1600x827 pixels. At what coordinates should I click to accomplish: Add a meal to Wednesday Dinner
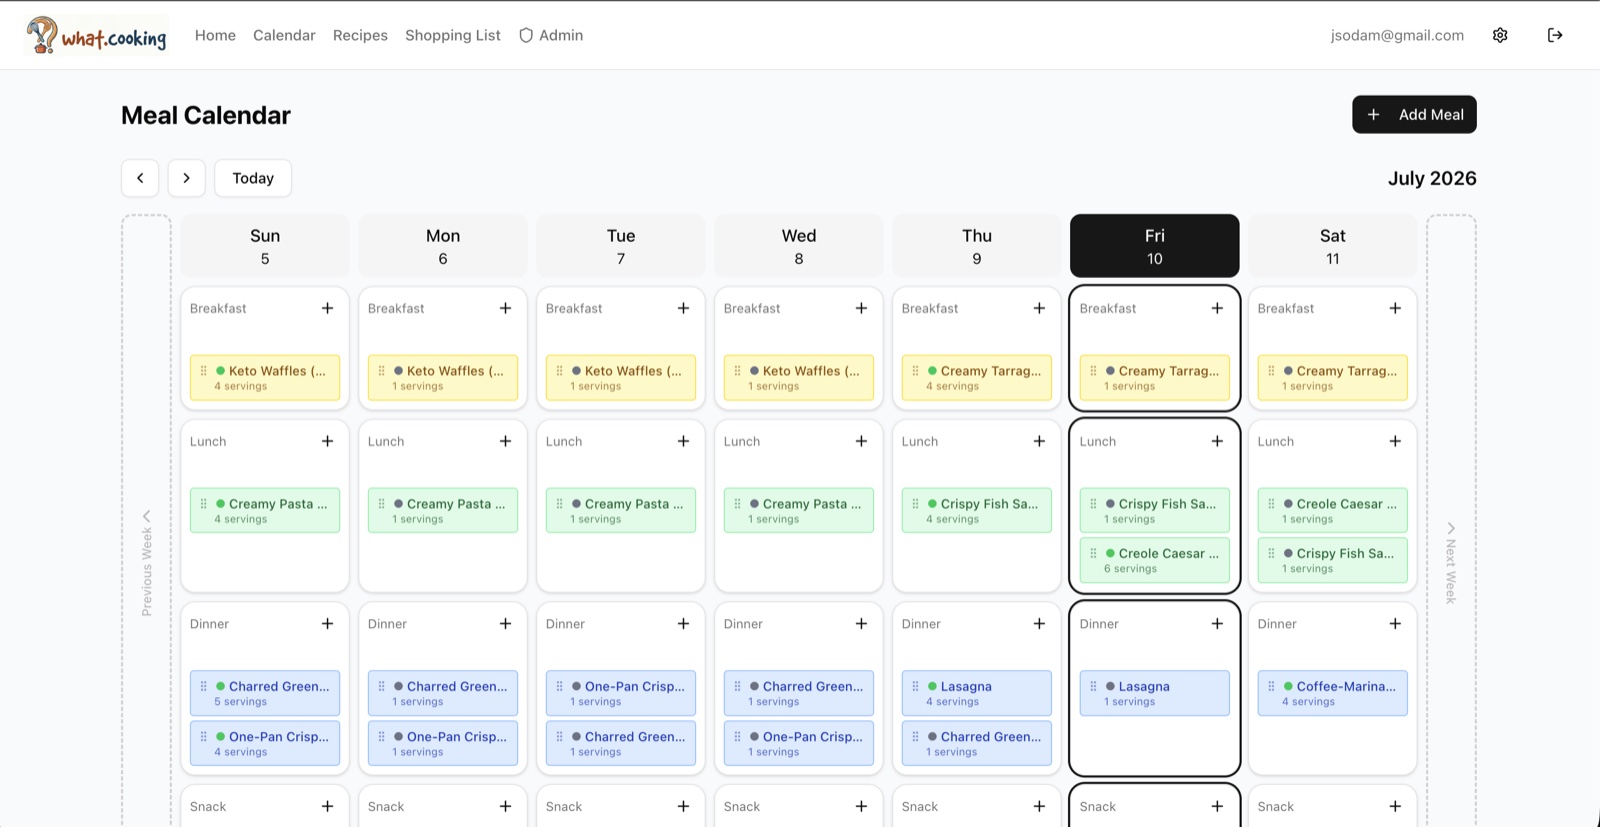(861, 623)
